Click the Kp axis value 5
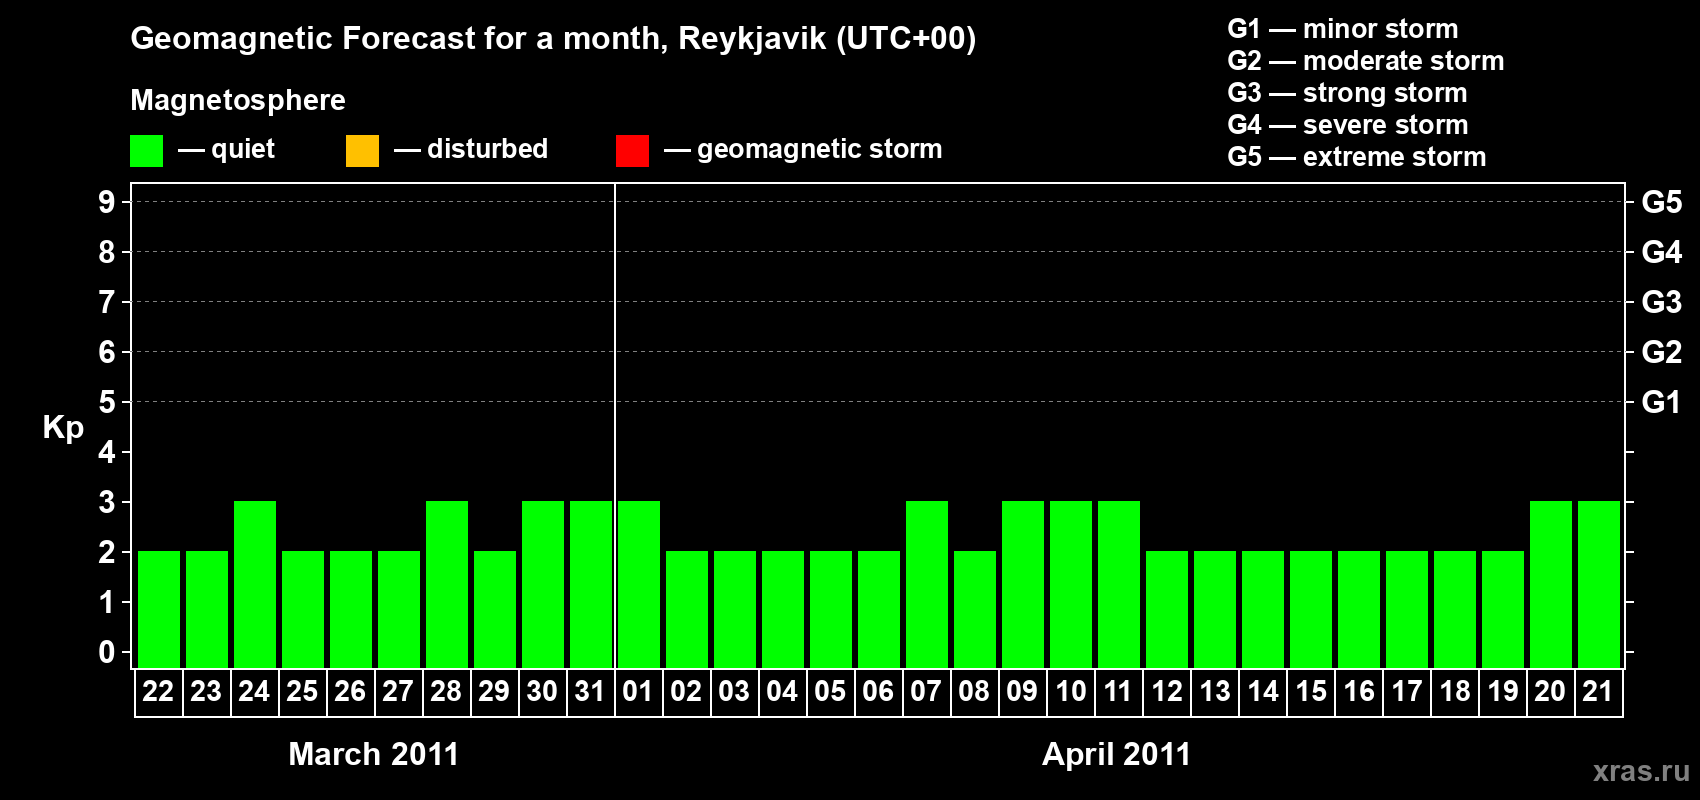 click(107, 402)
